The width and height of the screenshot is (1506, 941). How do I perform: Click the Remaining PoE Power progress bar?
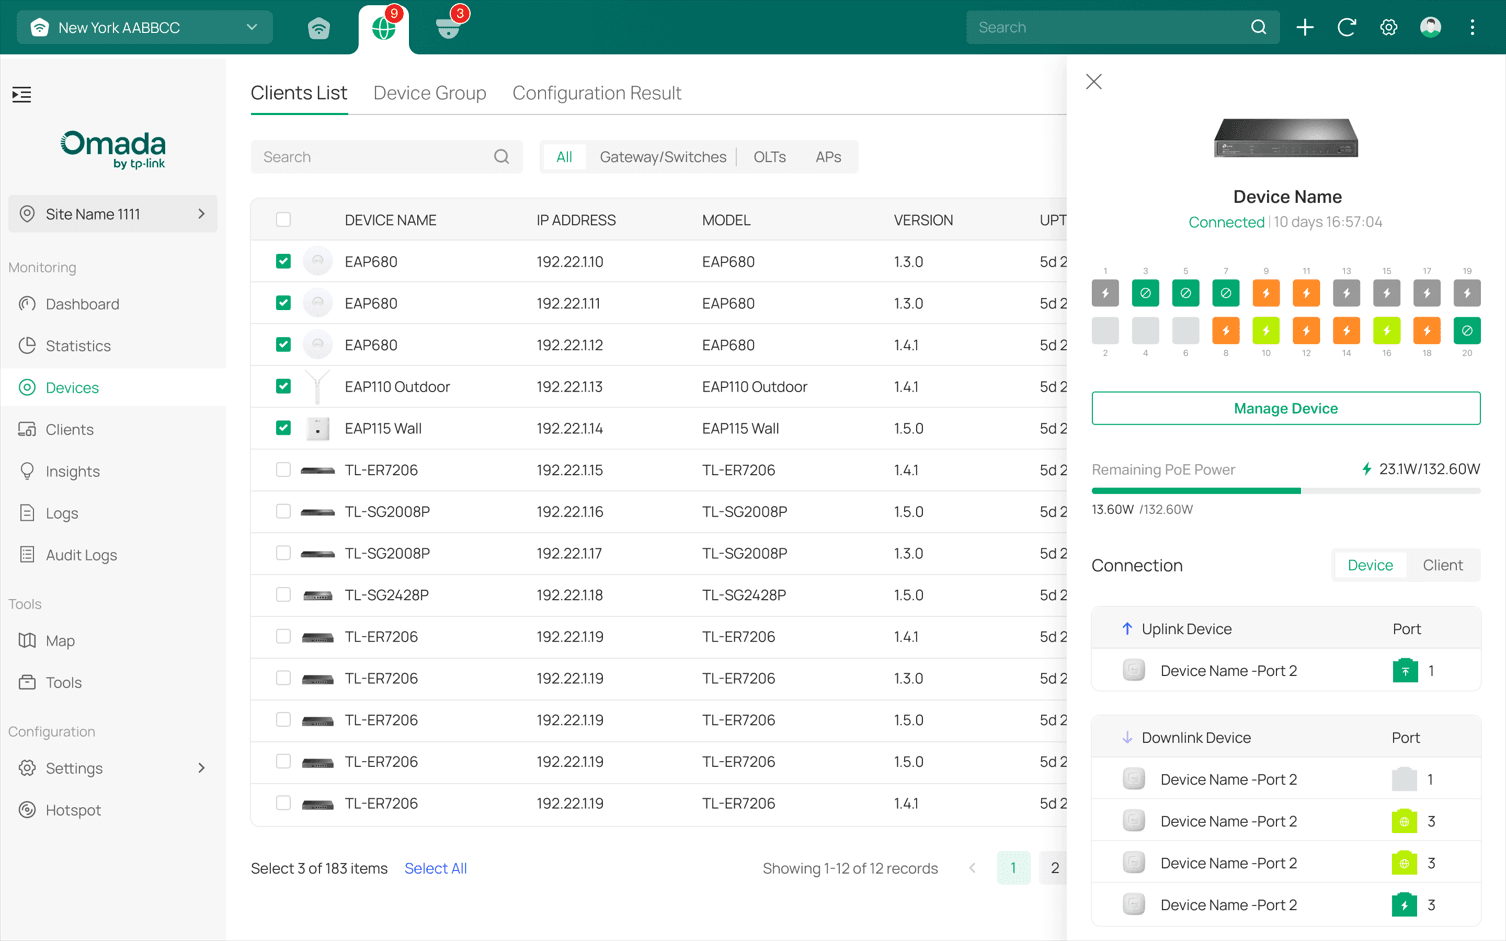(x=1285, y=490)
